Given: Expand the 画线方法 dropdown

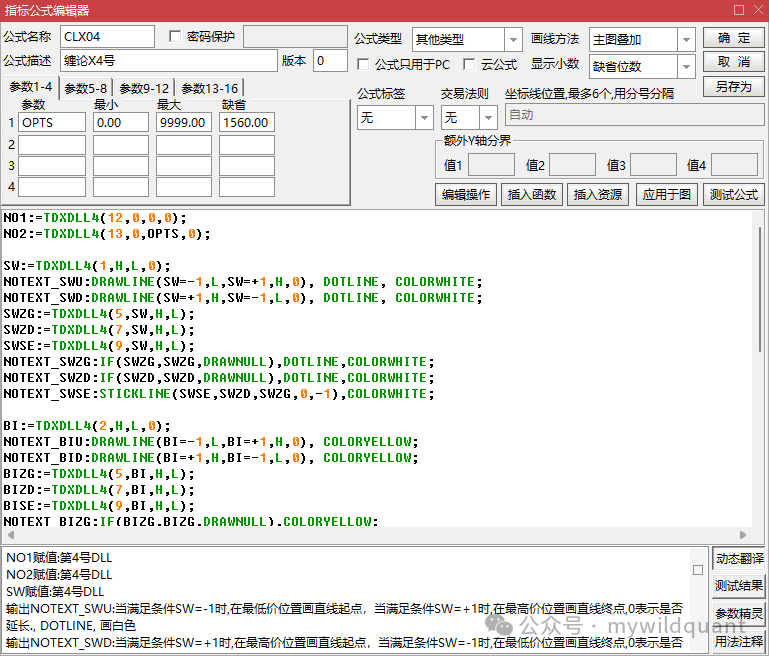Looking at the screenshot, I should [686, 40].
